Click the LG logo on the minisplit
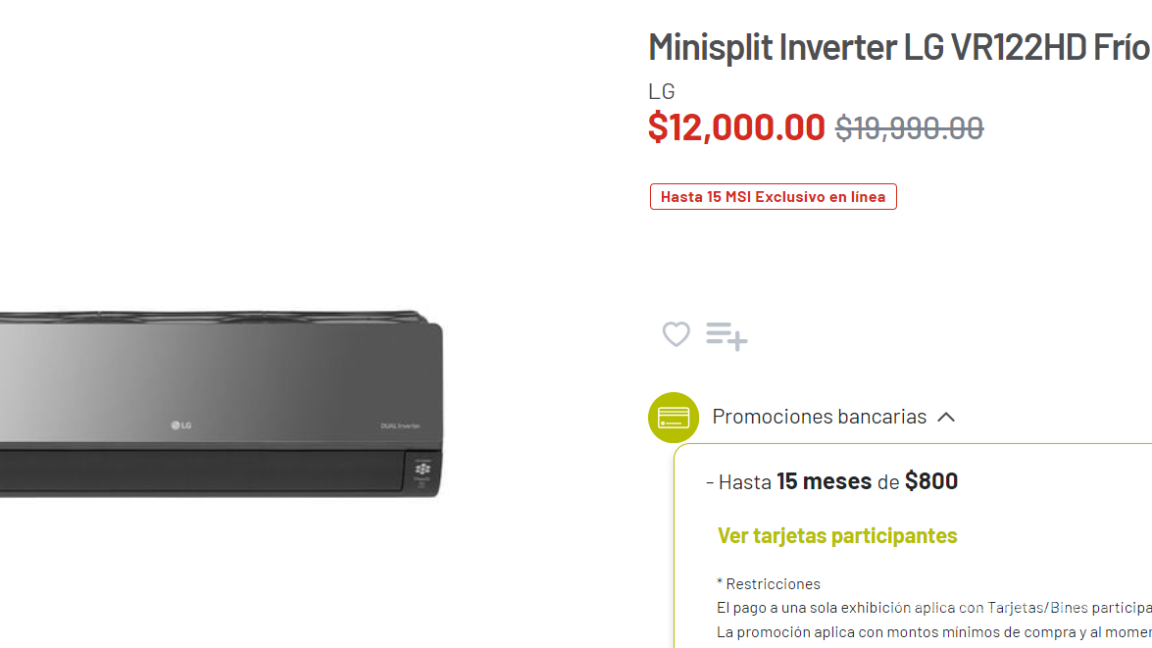 pyautogui.click(x=181, y=425)
